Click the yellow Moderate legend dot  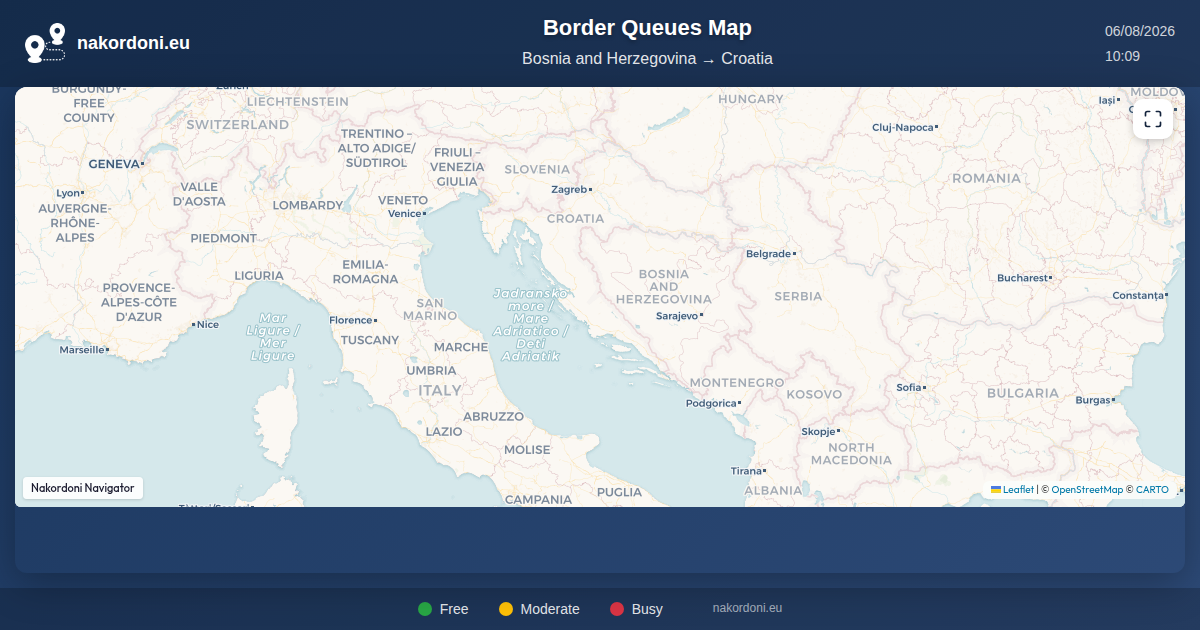(x=506, y=609)
